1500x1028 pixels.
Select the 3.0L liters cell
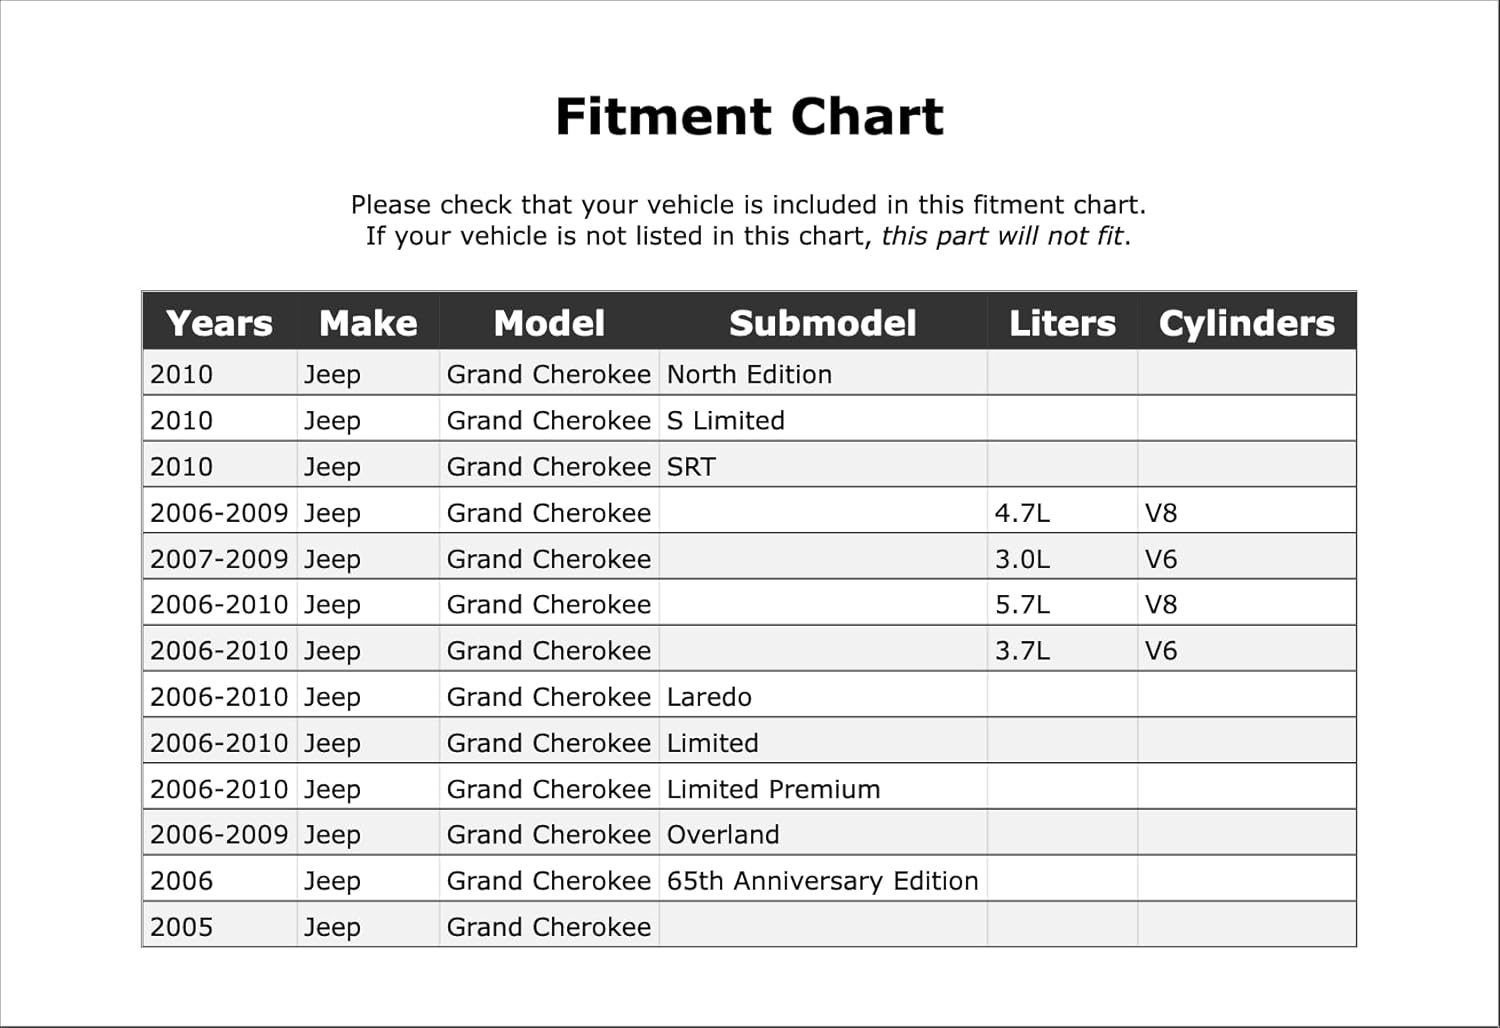pos(1062,558)
